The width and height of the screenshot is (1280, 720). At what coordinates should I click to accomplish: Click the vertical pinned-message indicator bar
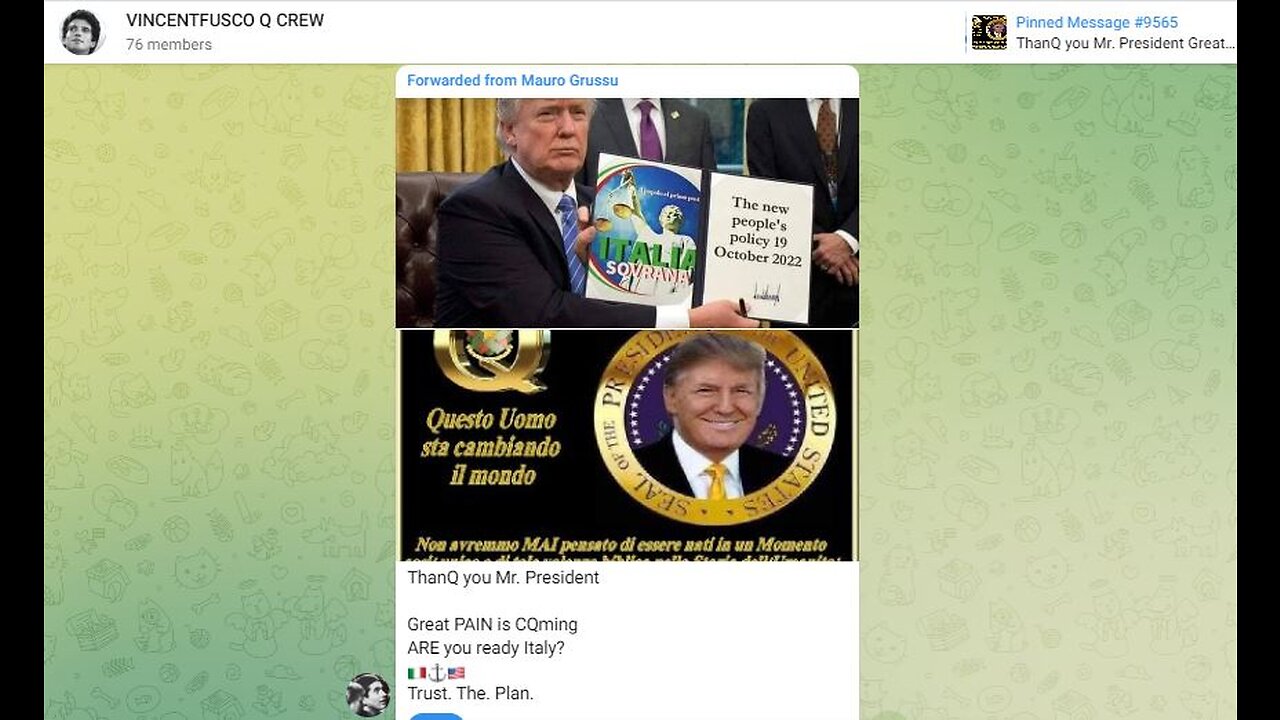tap(966, 32)
